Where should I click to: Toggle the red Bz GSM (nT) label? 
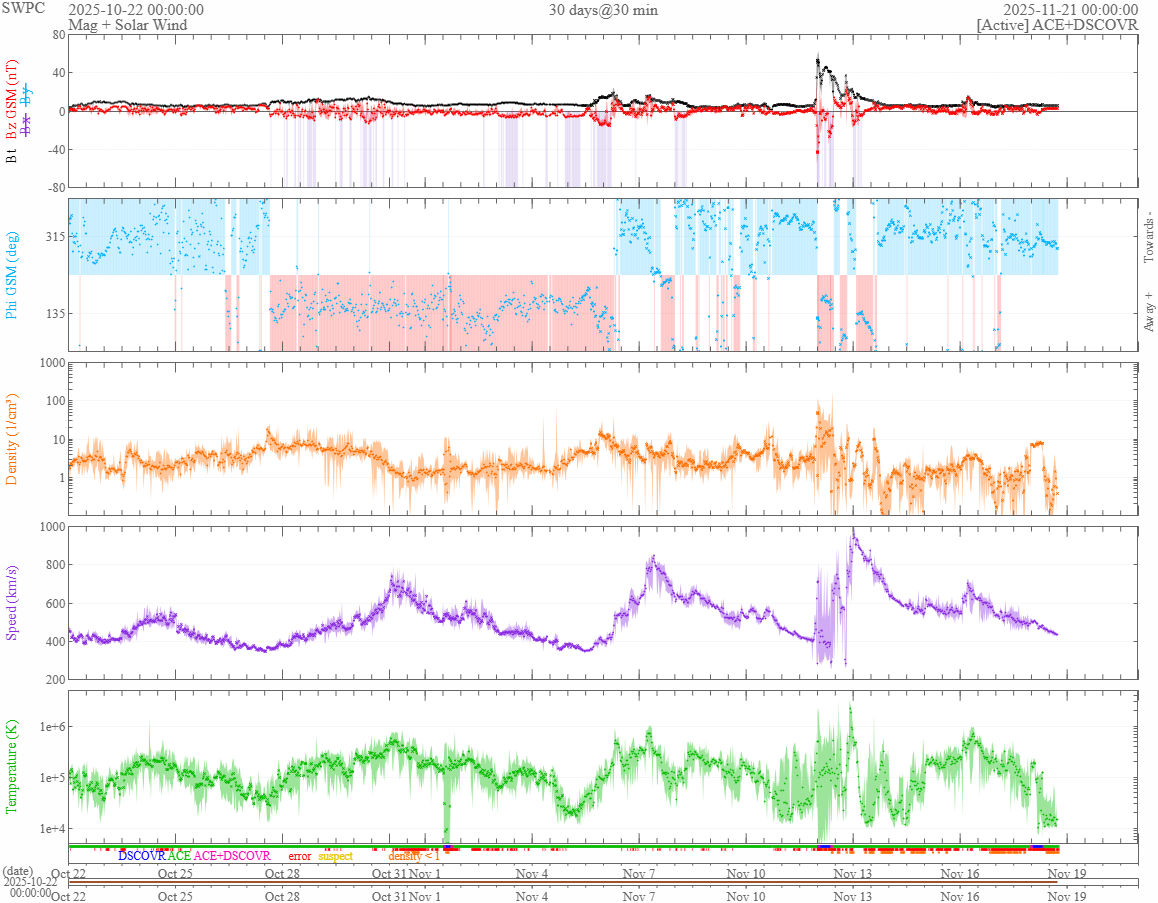11,100
